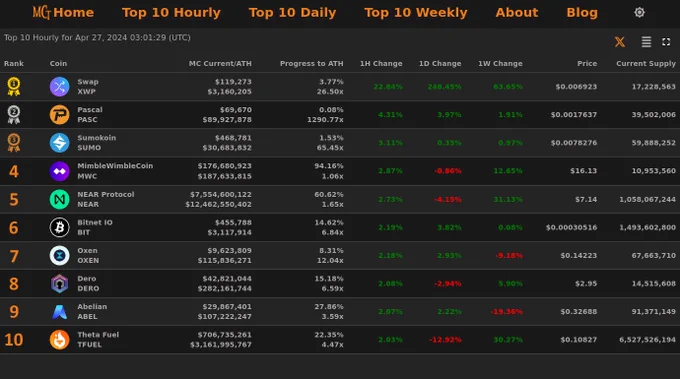Image resolution: width=680 pixels, height=379 pixels.
Task: Sort by 1H Change column
Action: (x=381, y=63)
